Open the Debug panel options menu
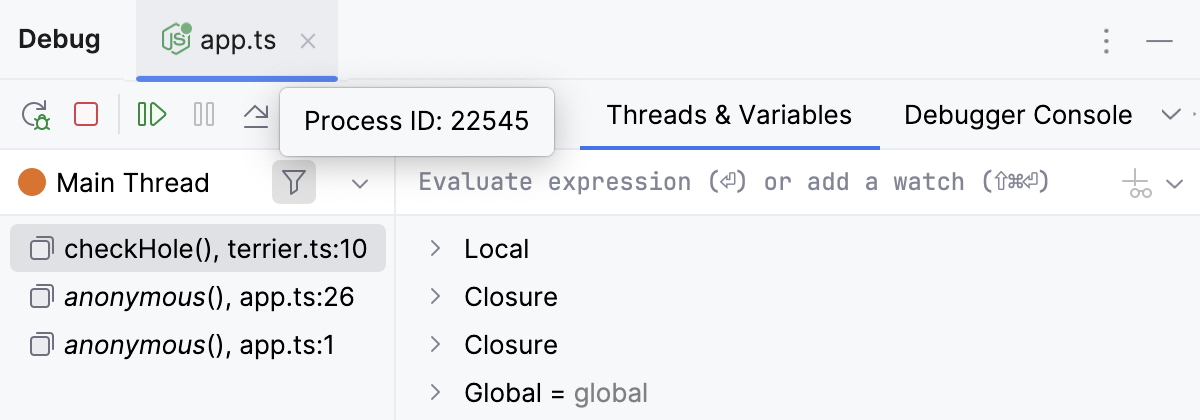 1106,40
